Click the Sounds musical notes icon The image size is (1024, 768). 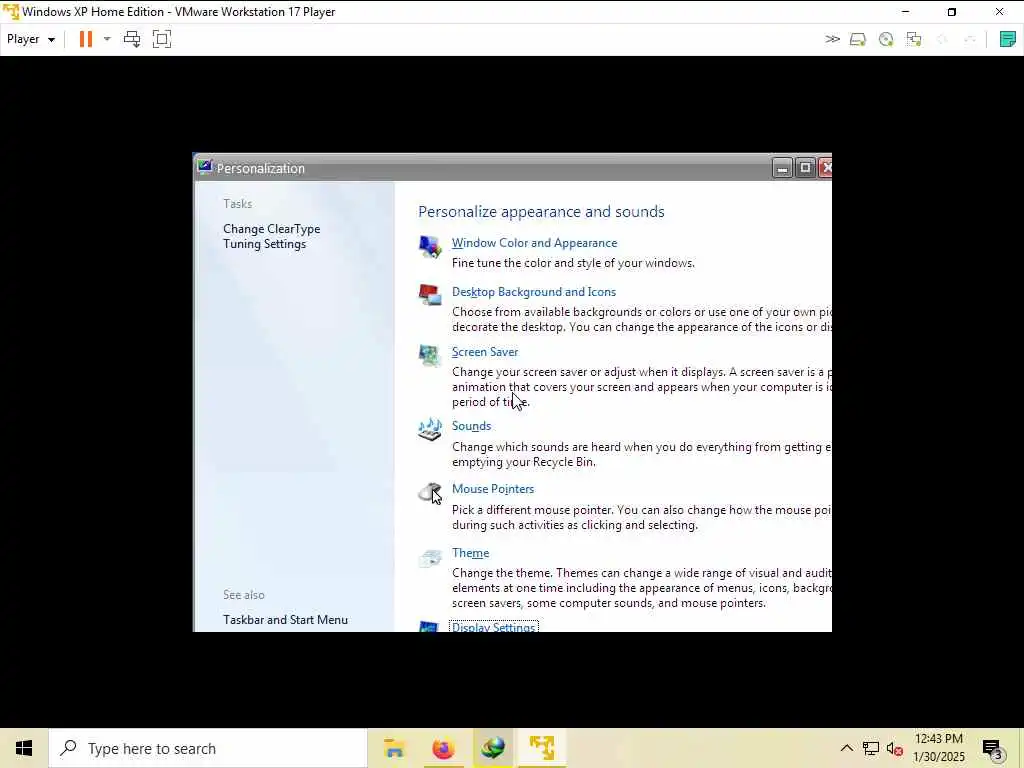pyautogui.click(x=430, y=429)
